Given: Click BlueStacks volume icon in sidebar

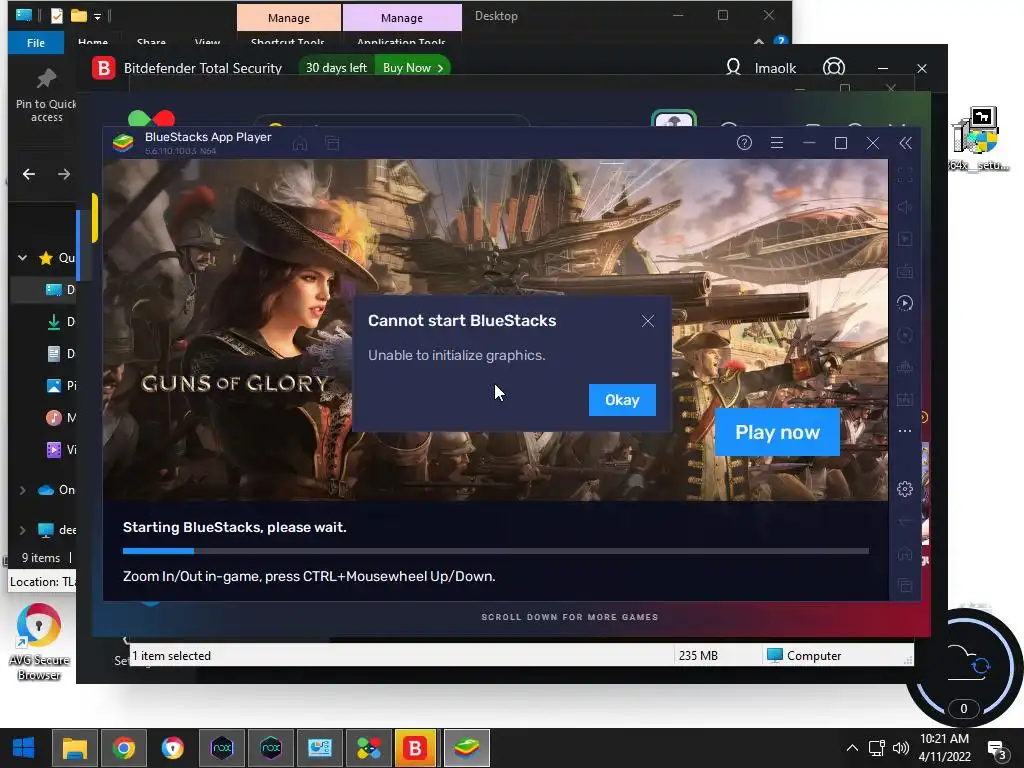Looking at the screenshot, I should [904, 207].
